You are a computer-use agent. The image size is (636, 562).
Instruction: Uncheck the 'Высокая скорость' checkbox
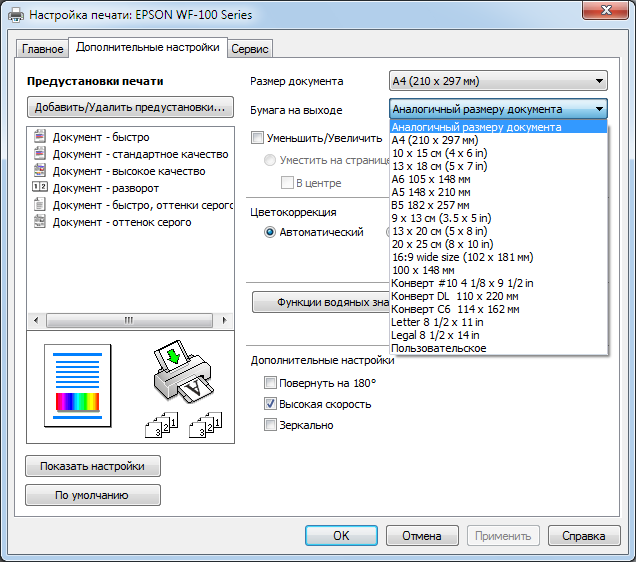point(270,404)
